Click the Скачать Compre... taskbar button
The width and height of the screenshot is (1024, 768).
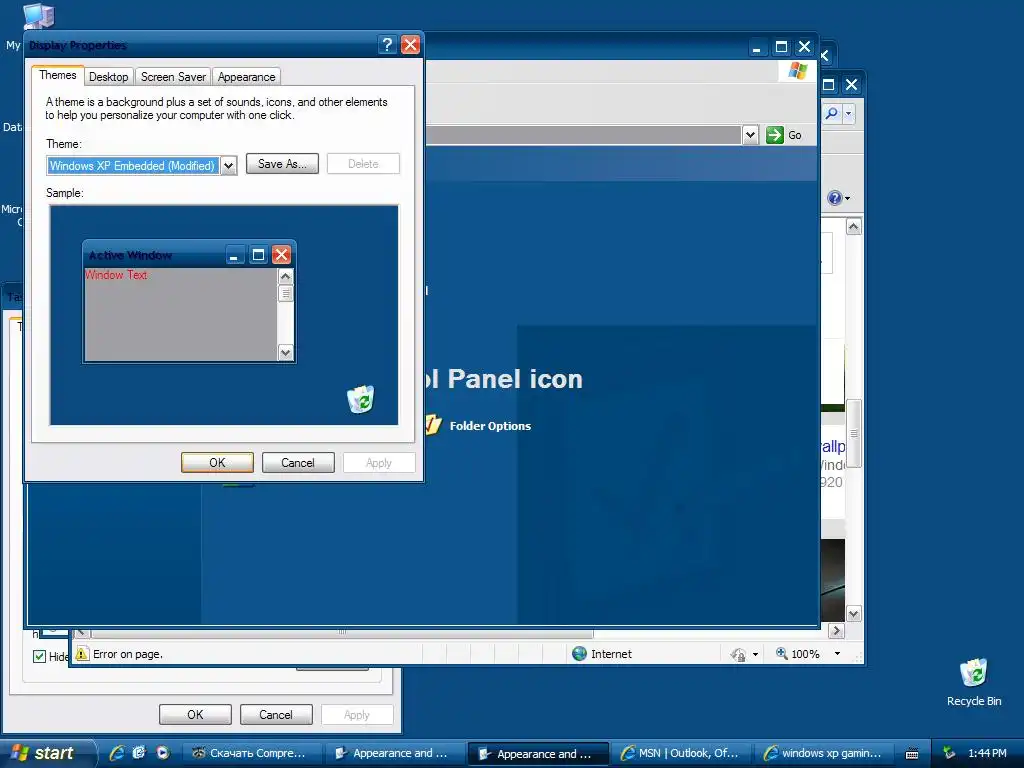tap(251, 753)
